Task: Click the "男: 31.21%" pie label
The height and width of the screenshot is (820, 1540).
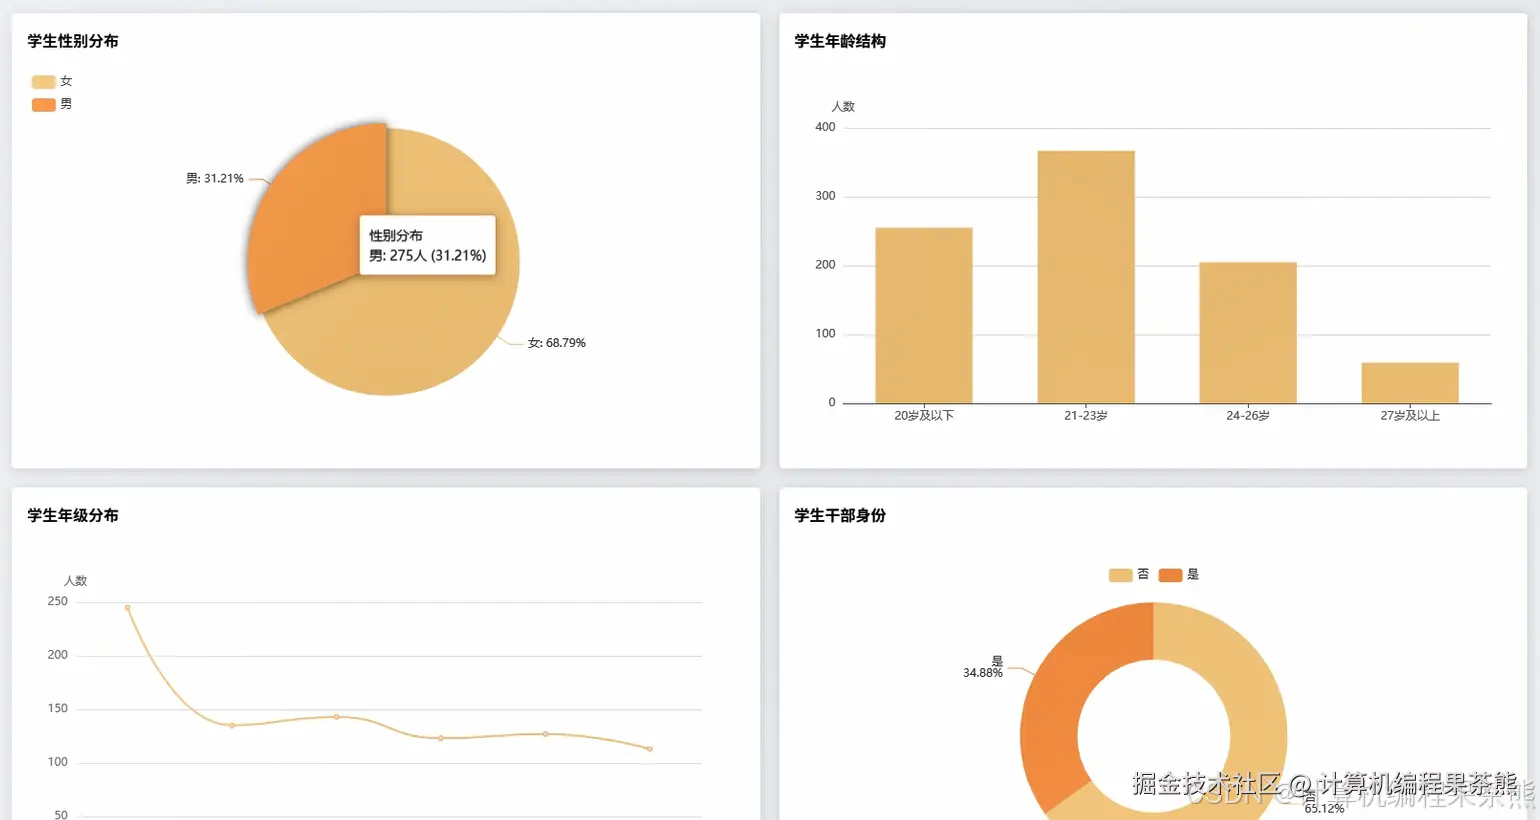Action: 215,178
